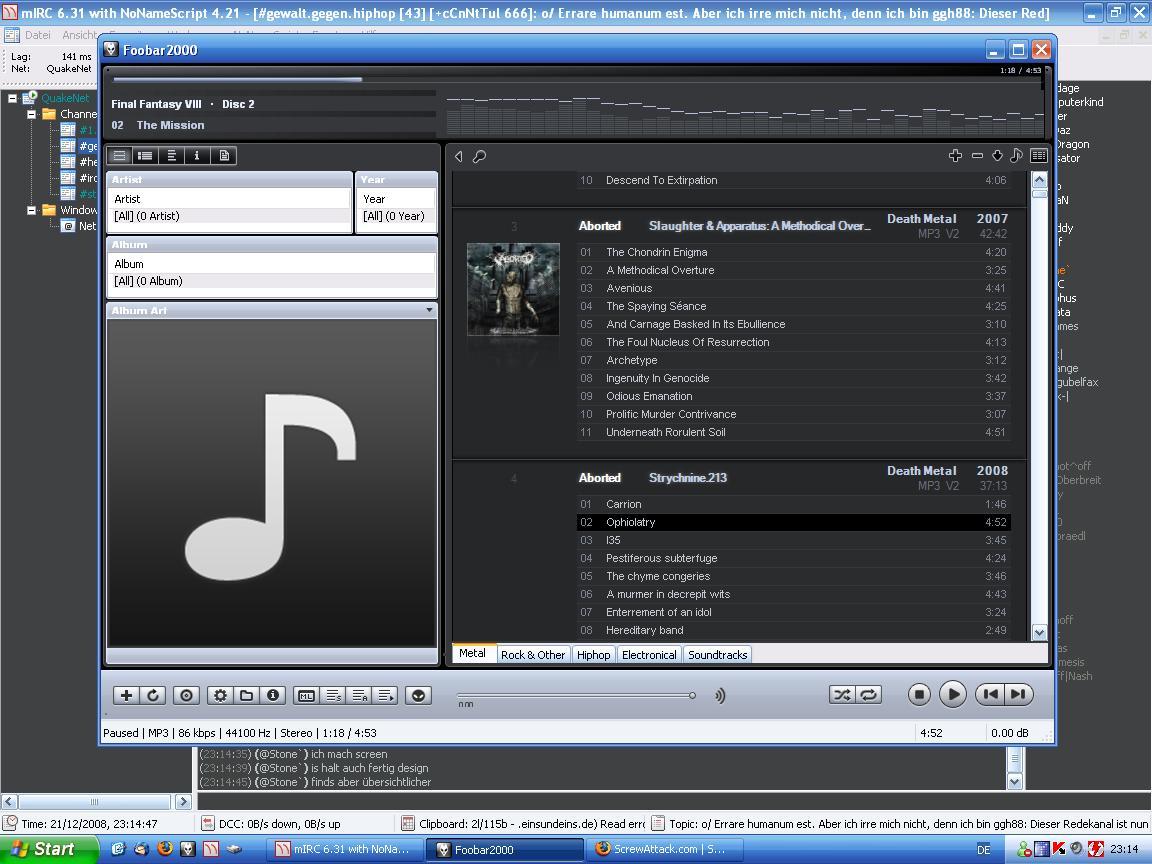
Task: Click the small 'i' info icon above Artist panel
Action: (x=197, y=156)
